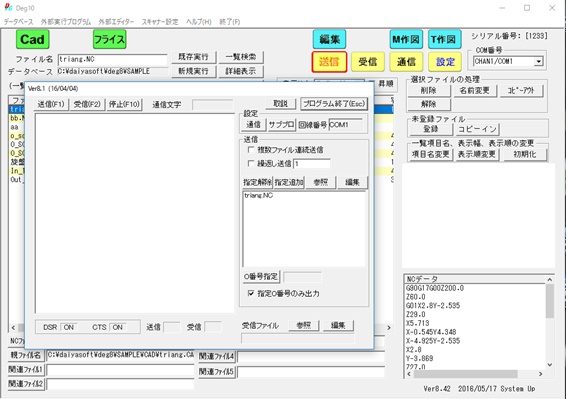
Task: Enable 複数ファイル連続送信 checkbox
Action: click(251, 149)
